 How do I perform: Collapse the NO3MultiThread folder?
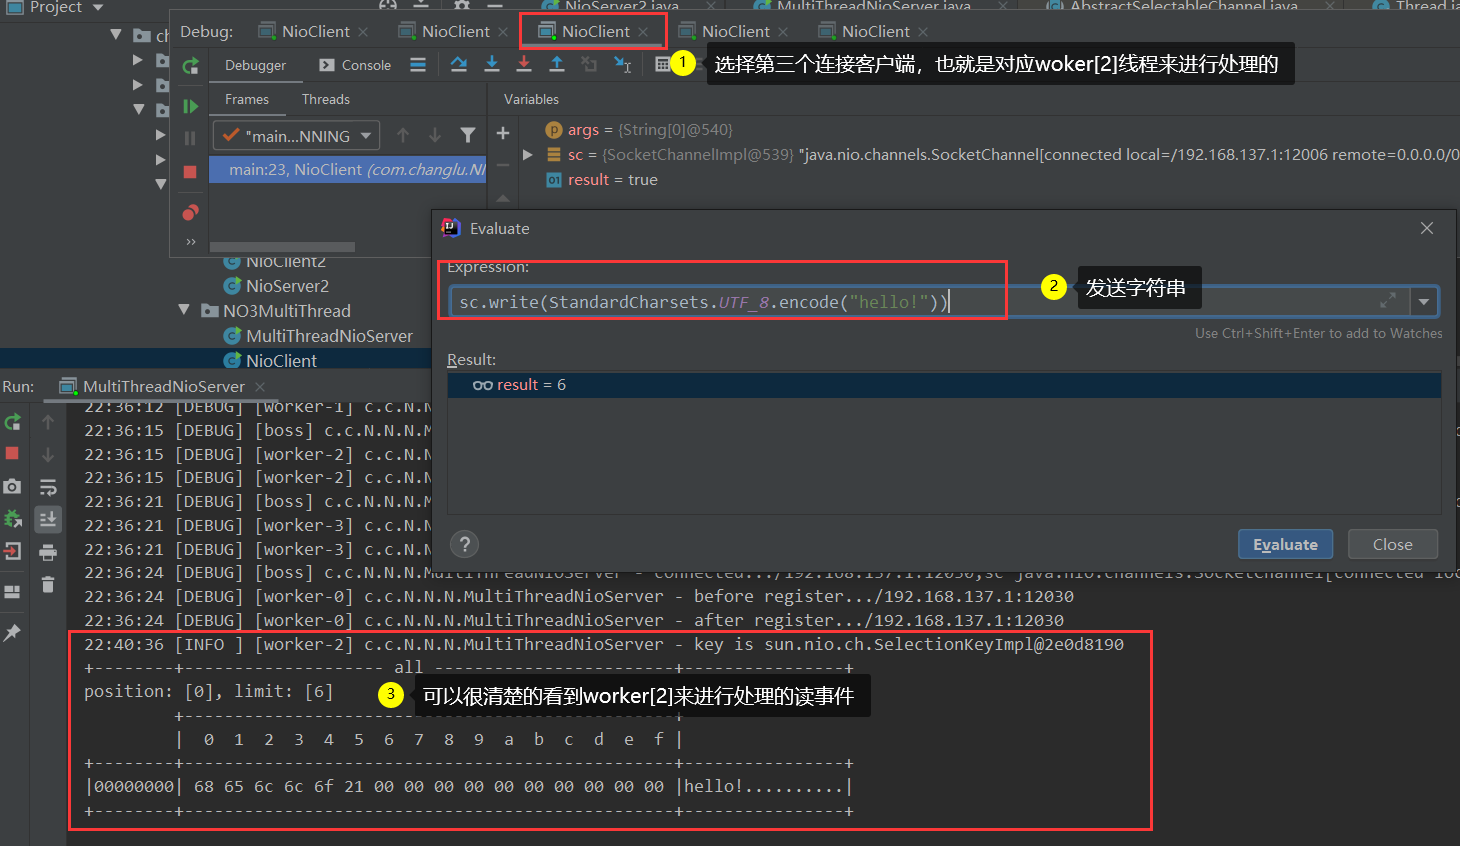[x=184, y=310]
